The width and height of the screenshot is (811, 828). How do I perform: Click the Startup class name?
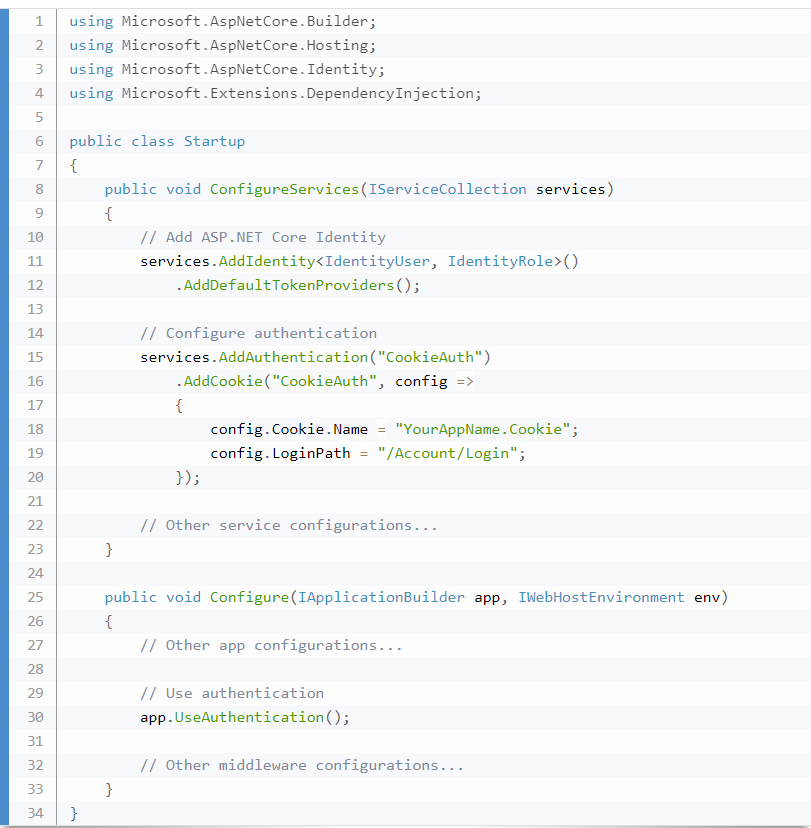coord(214,141)
